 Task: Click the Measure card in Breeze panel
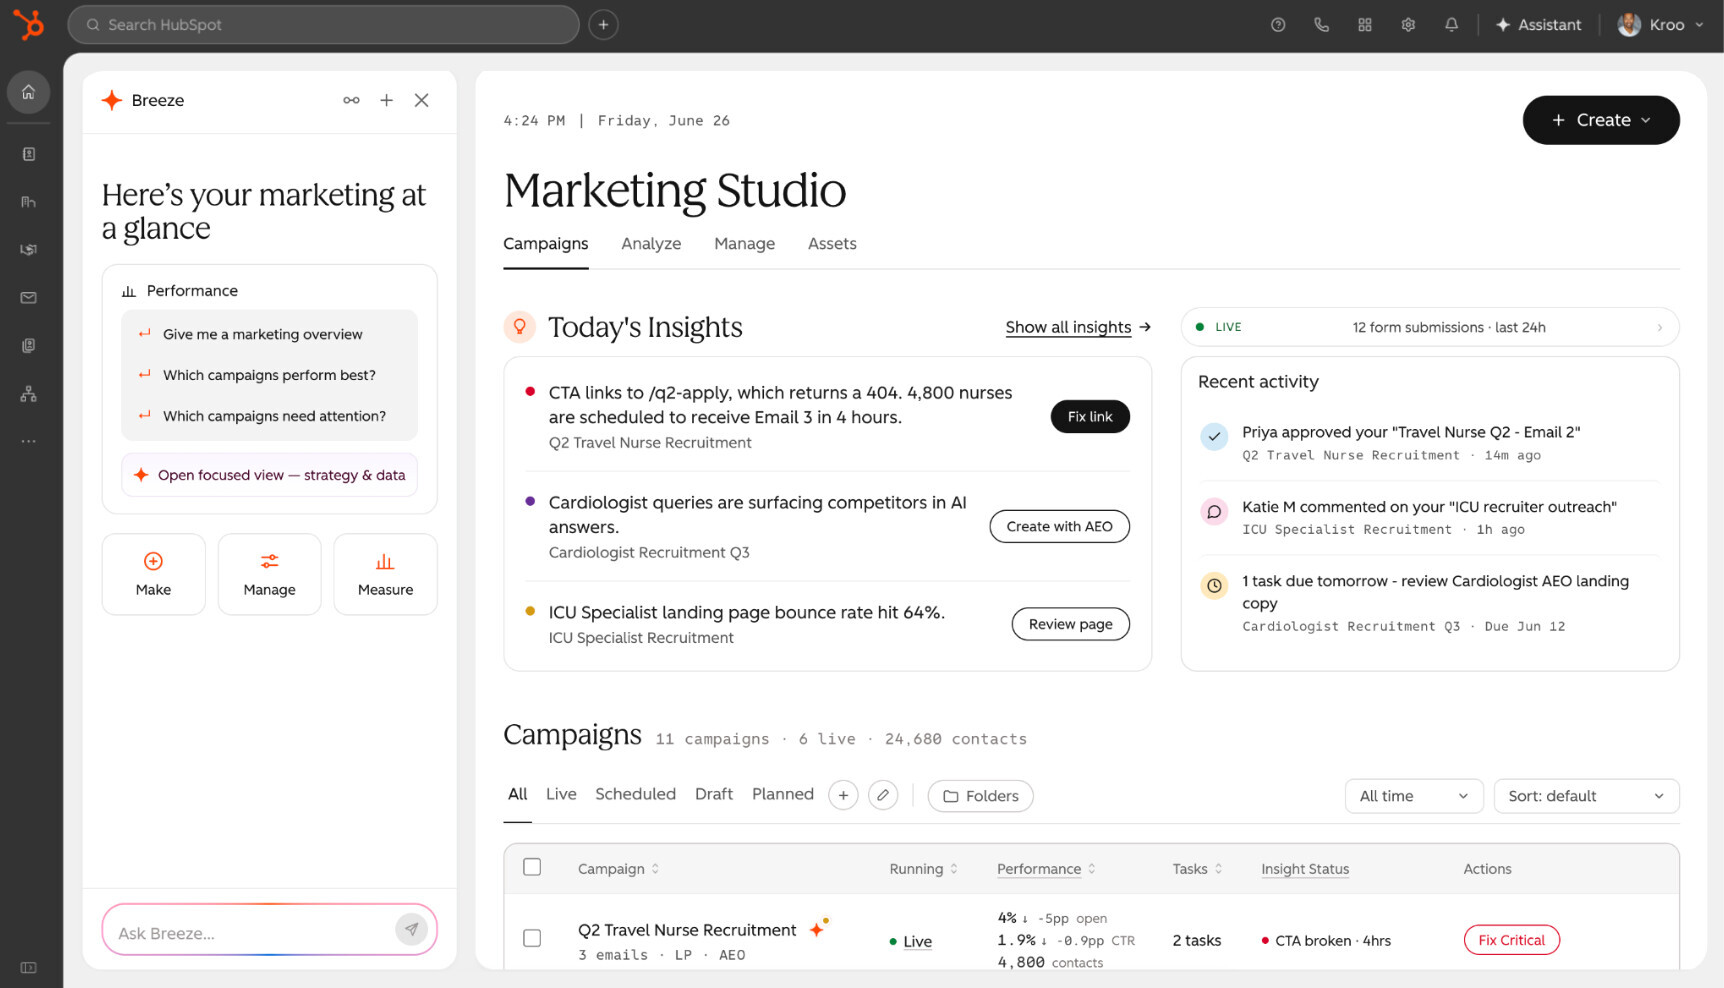385,574
